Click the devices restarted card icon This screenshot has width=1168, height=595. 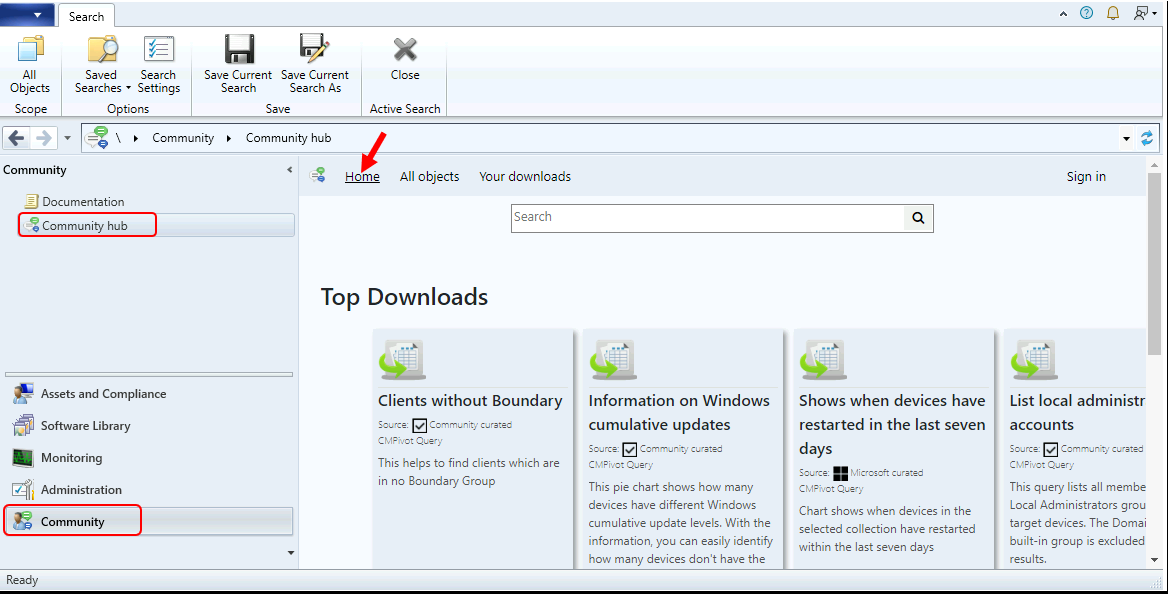pos(823,360)
